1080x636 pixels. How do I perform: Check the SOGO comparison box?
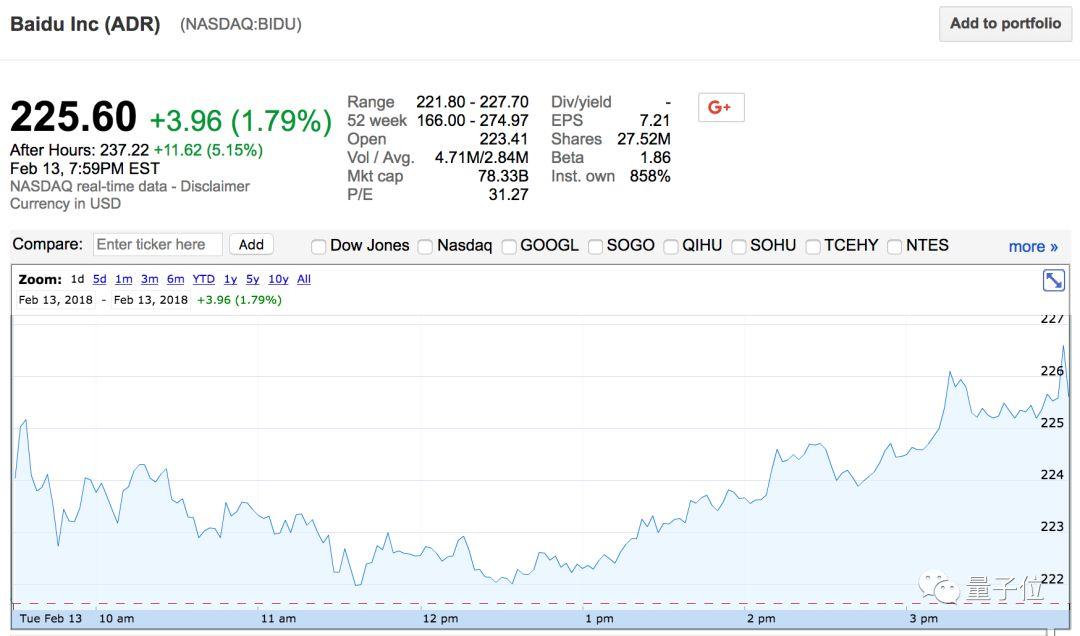point(595,247)
